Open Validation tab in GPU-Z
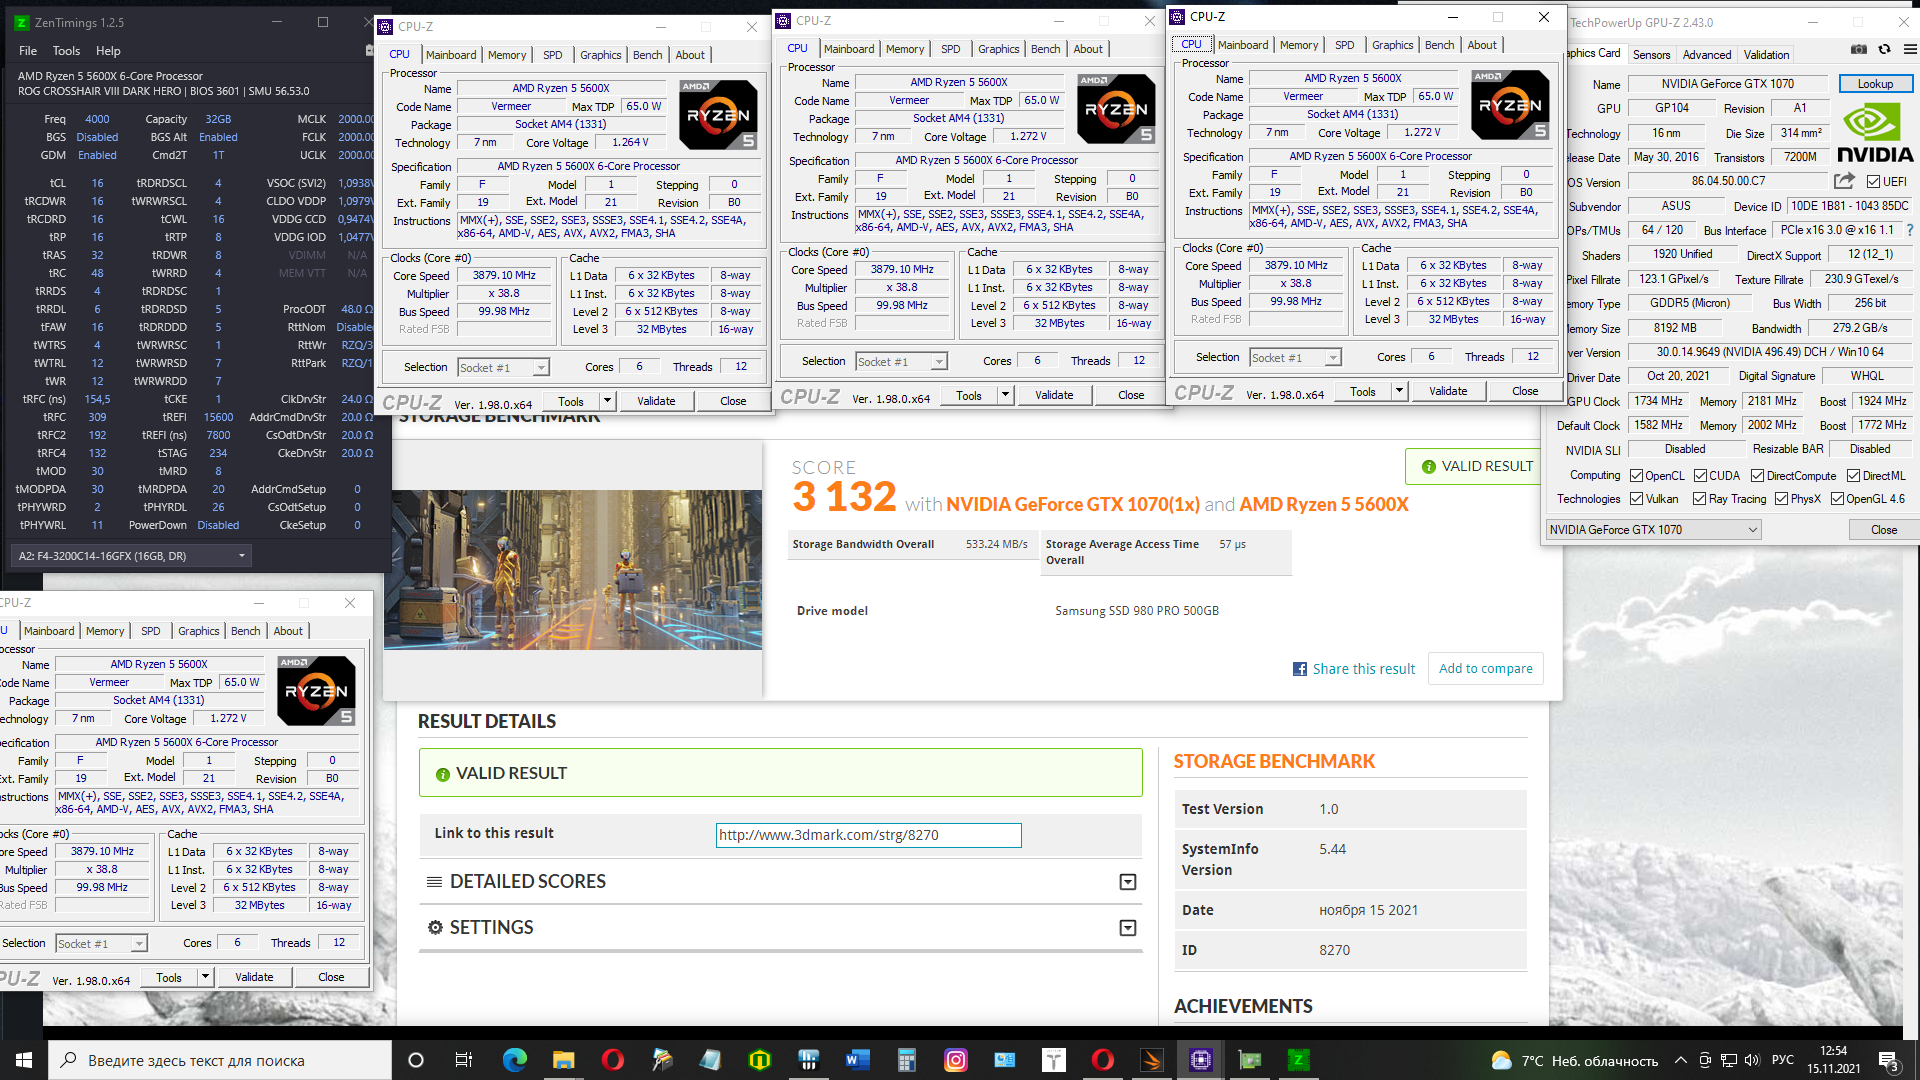Viewport: 1920px width, 1080px height. point(1766,55)
